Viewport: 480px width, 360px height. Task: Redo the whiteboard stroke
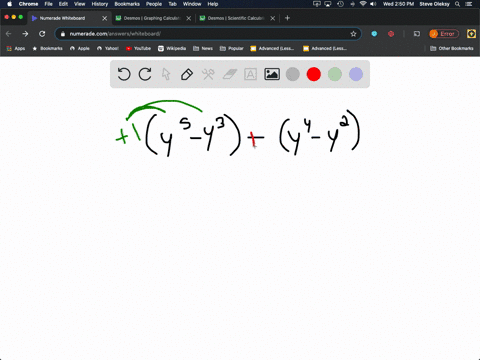click(145, 74)
